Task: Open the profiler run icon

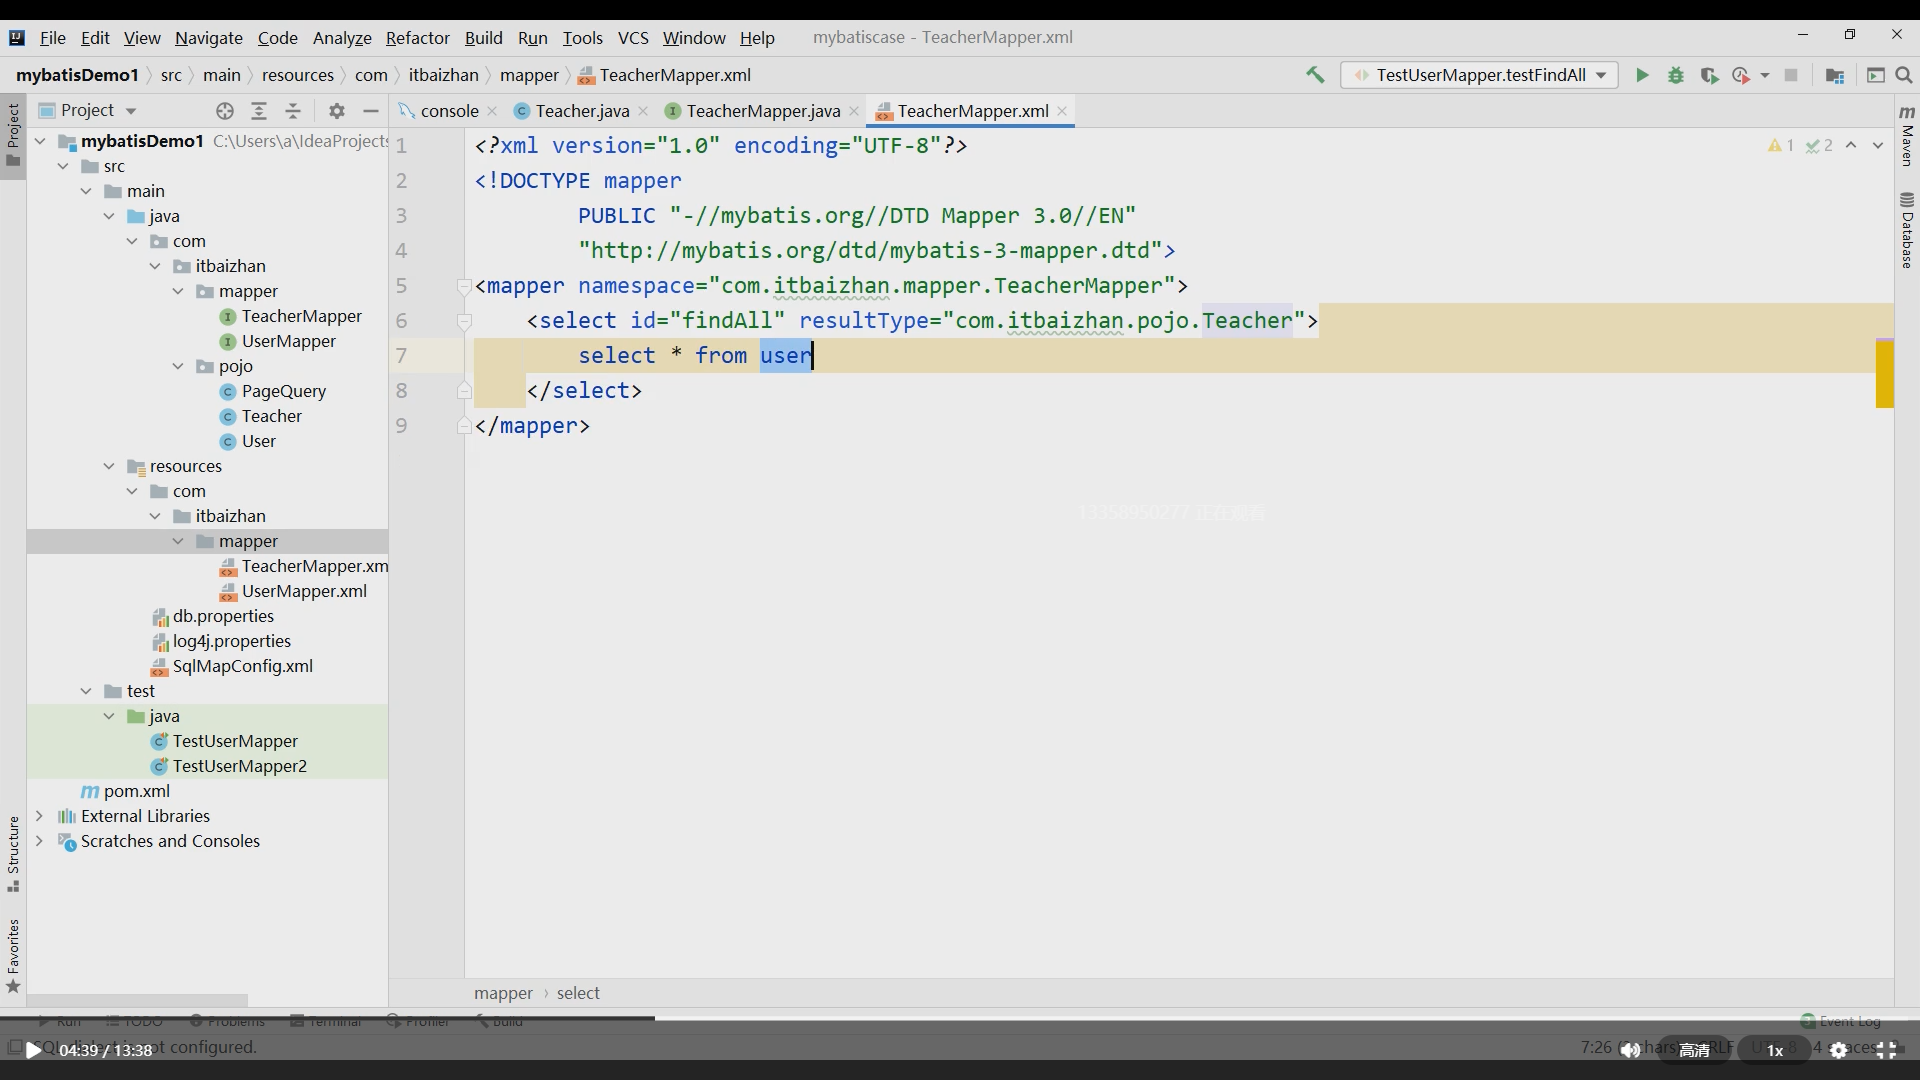Action: [1741, 75]
